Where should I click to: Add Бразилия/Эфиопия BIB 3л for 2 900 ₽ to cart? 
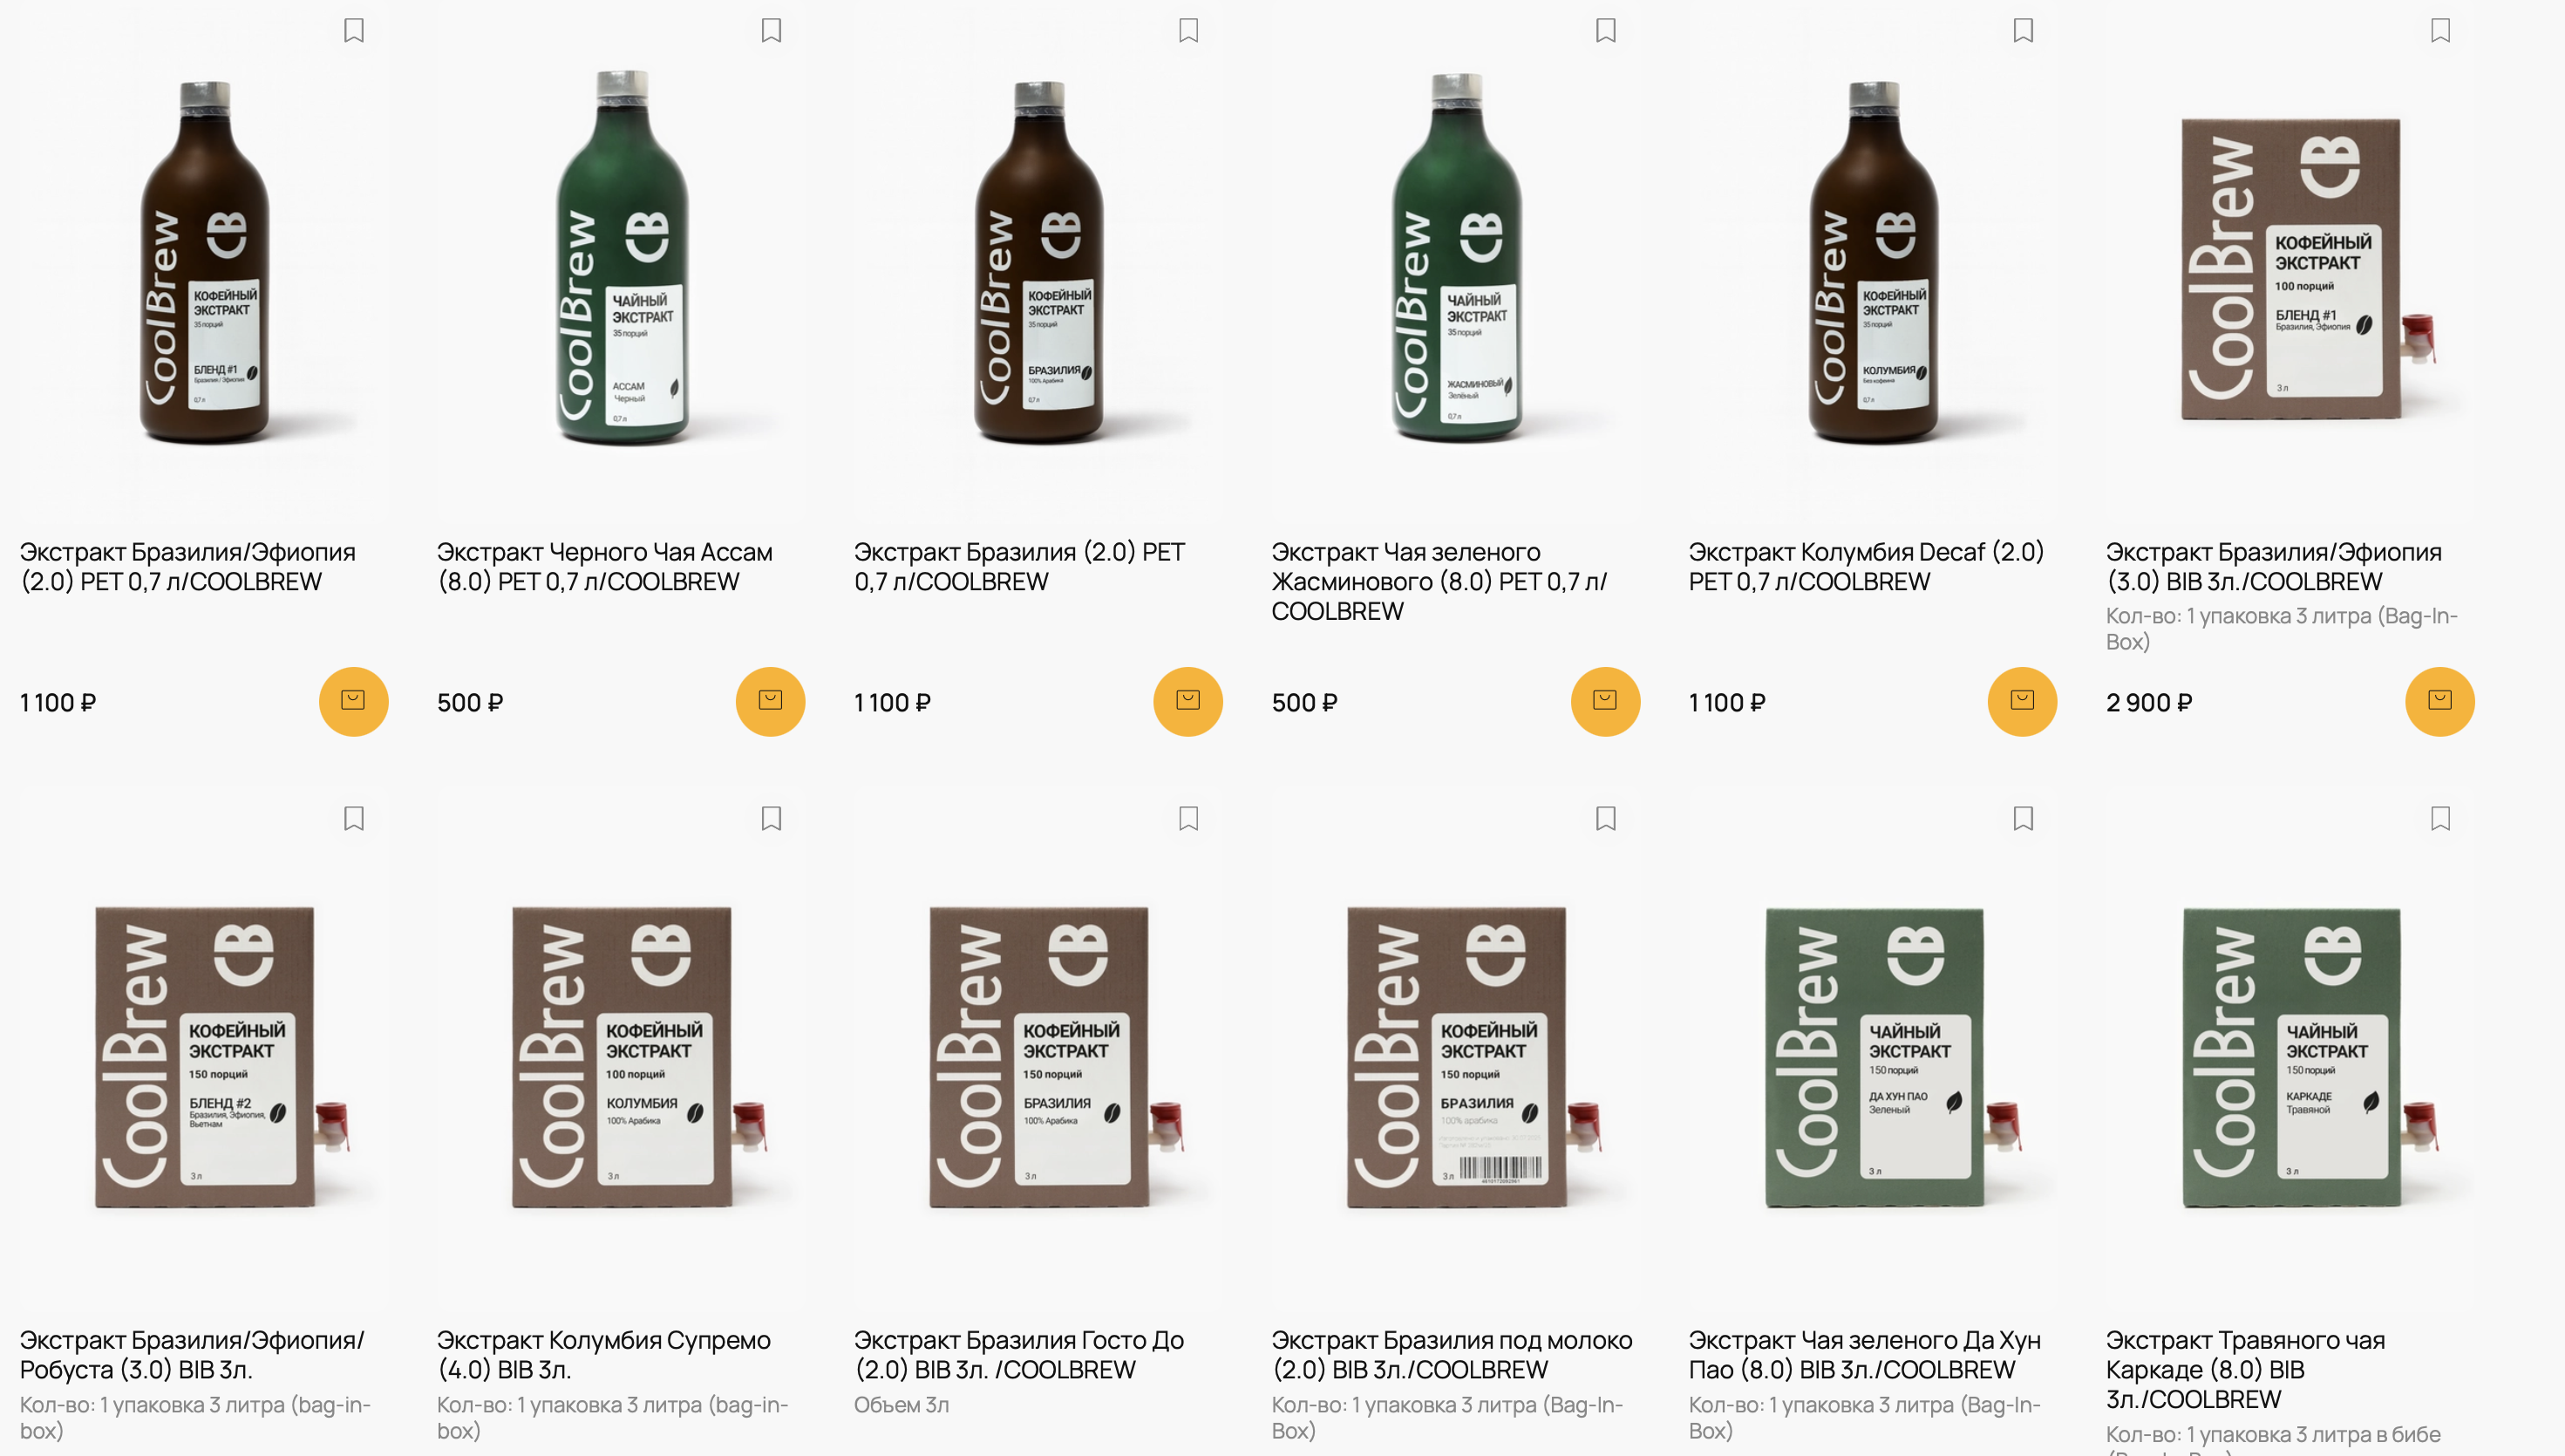click(x=2440, y=701)
